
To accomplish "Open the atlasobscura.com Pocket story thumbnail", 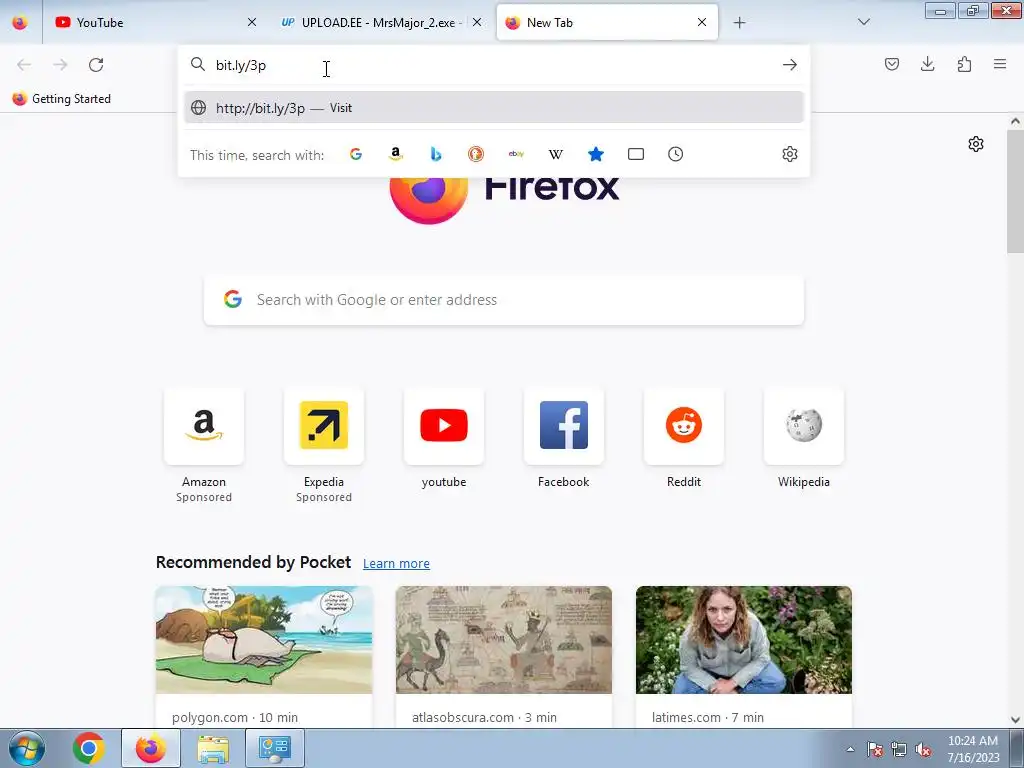I will (504, 640).
